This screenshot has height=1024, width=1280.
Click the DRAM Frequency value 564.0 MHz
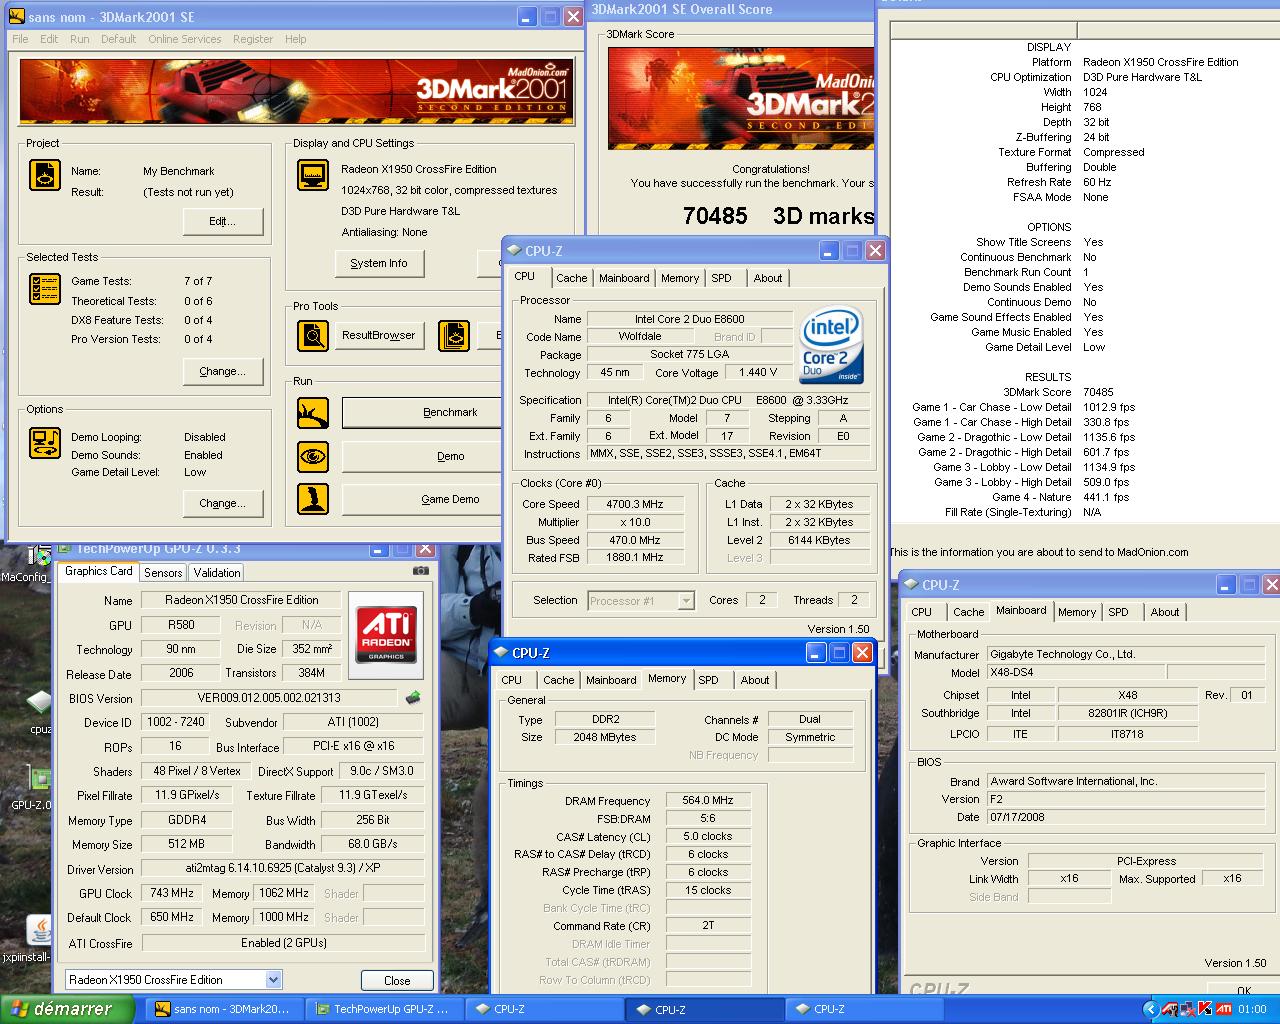(x=708, y=800)
